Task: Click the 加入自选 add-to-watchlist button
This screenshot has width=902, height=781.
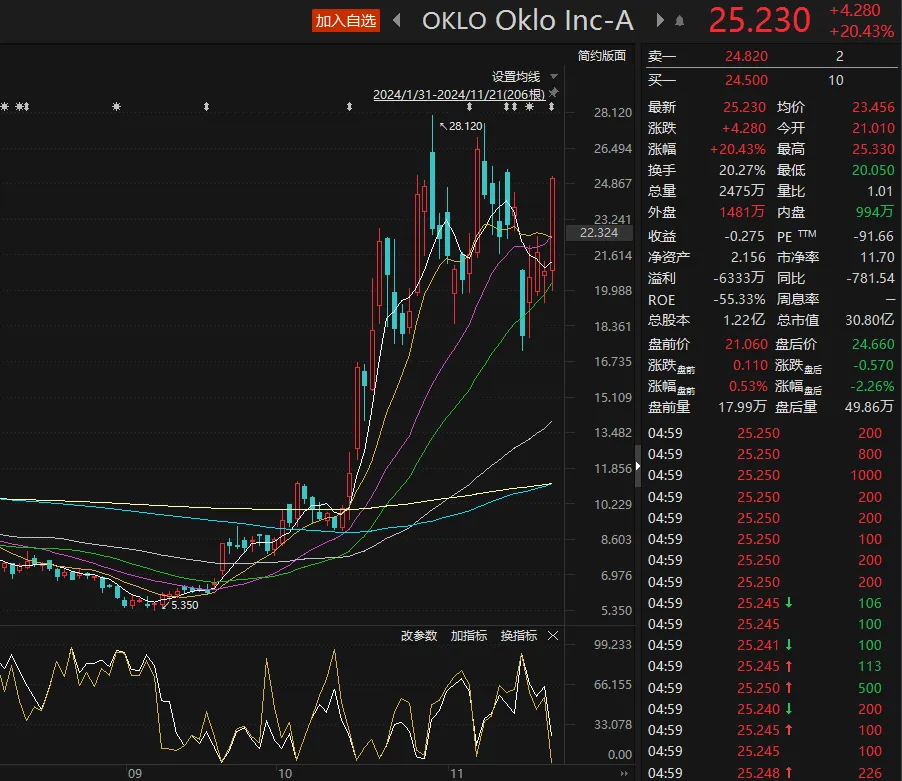Action: tap(346, 21)
